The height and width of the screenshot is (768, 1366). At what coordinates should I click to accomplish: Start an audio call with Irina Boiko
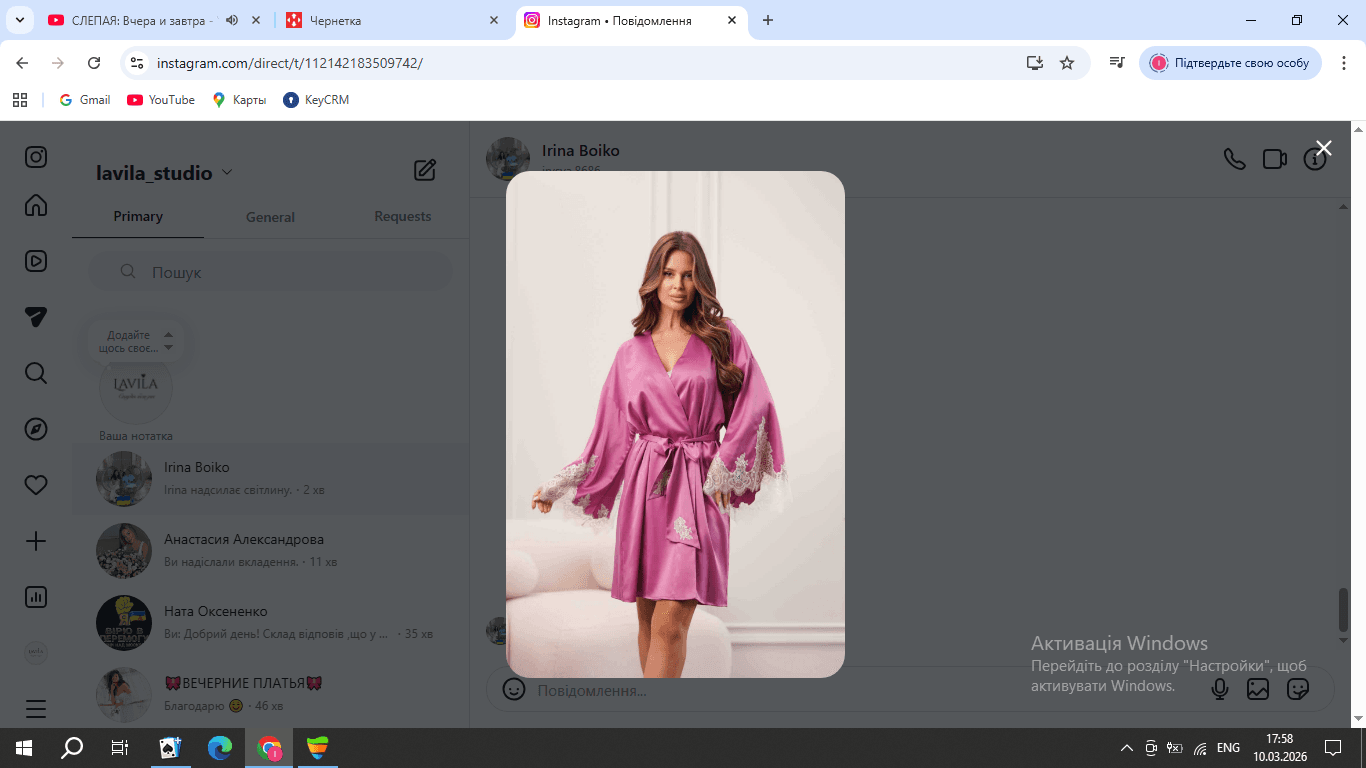pos(1235,159)
